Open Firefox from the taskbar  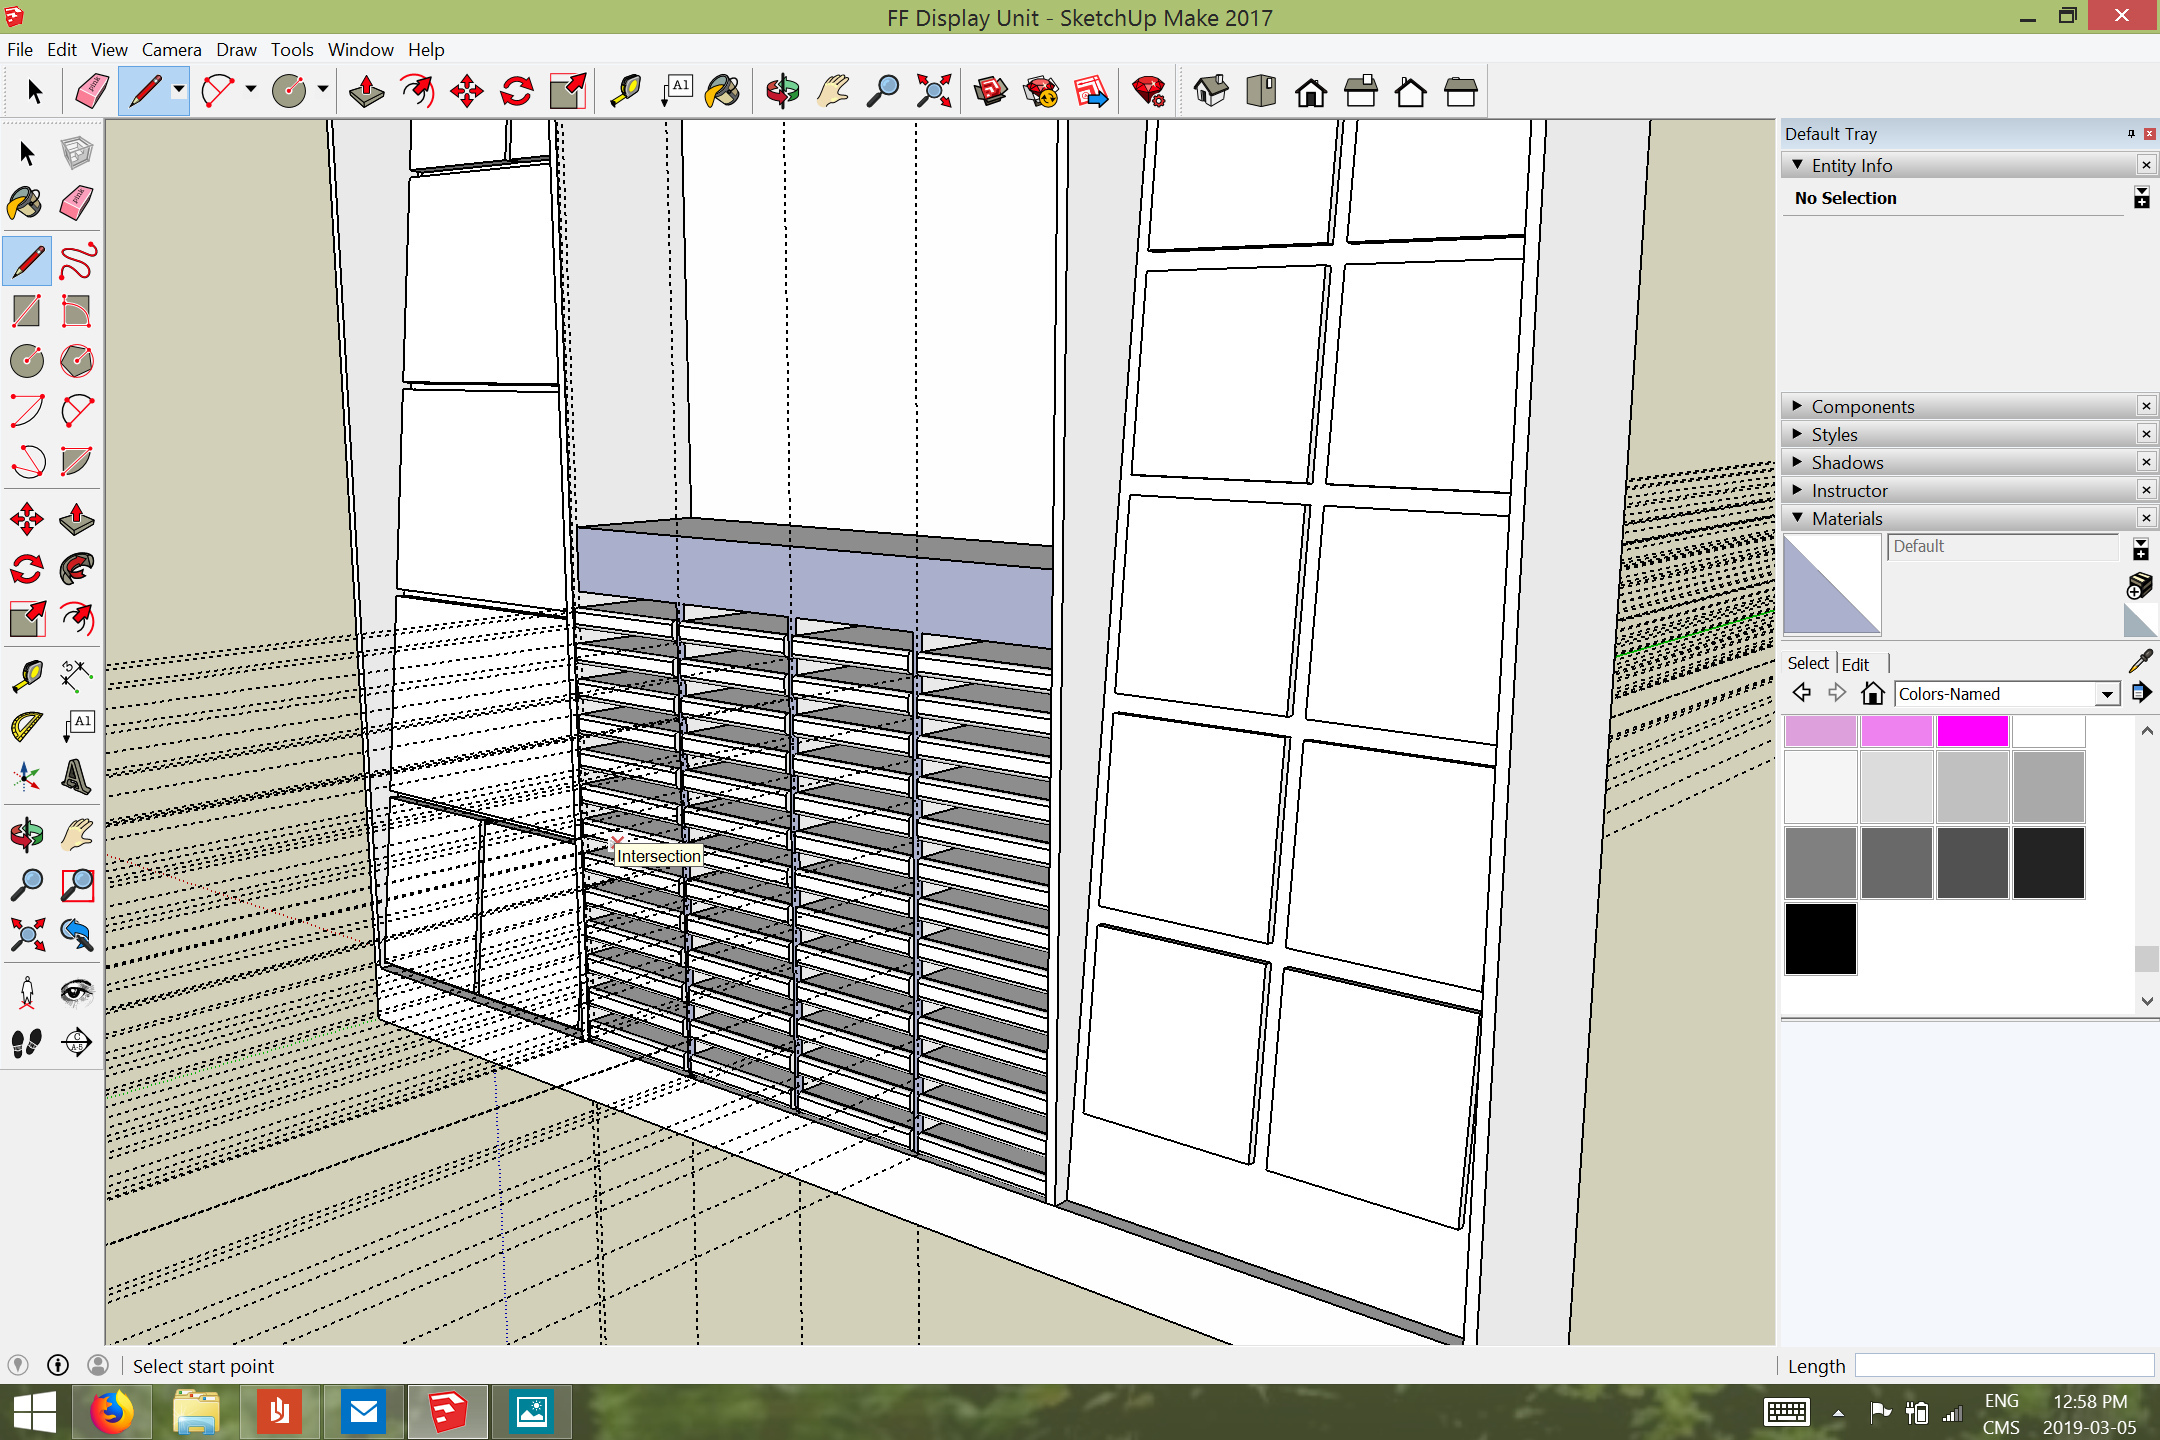point(112,1412)
